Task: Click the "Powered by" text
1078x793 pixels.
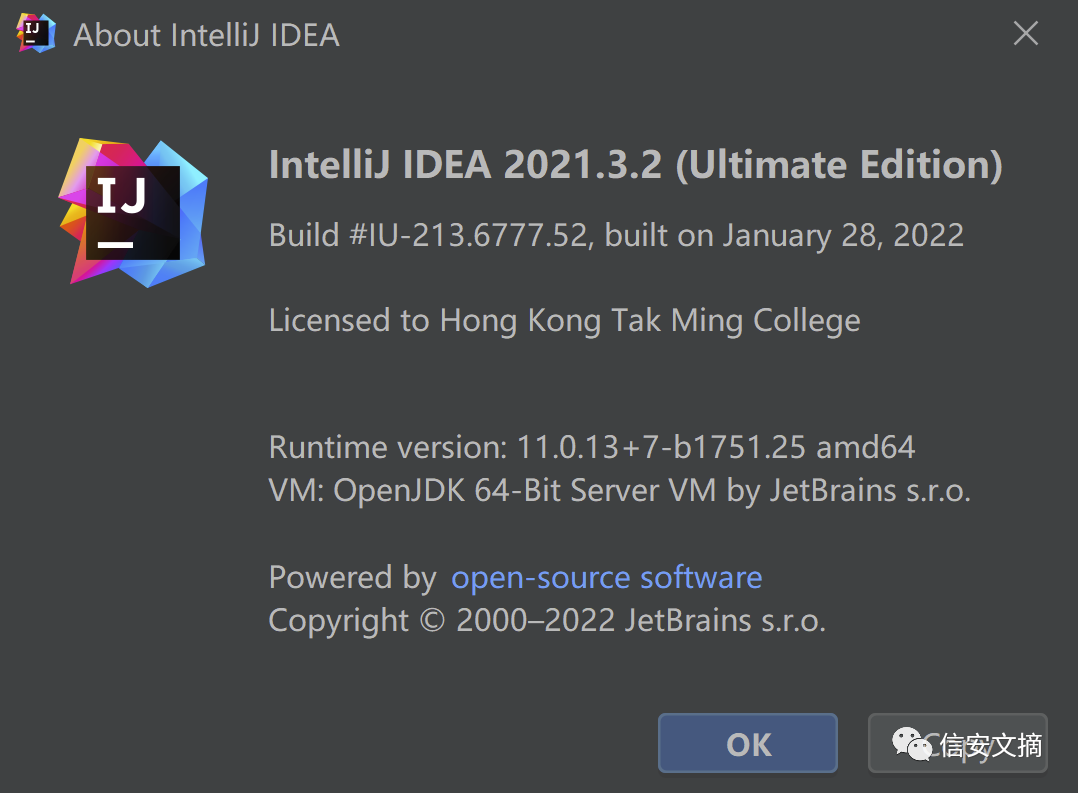Action: pos(352,578)
